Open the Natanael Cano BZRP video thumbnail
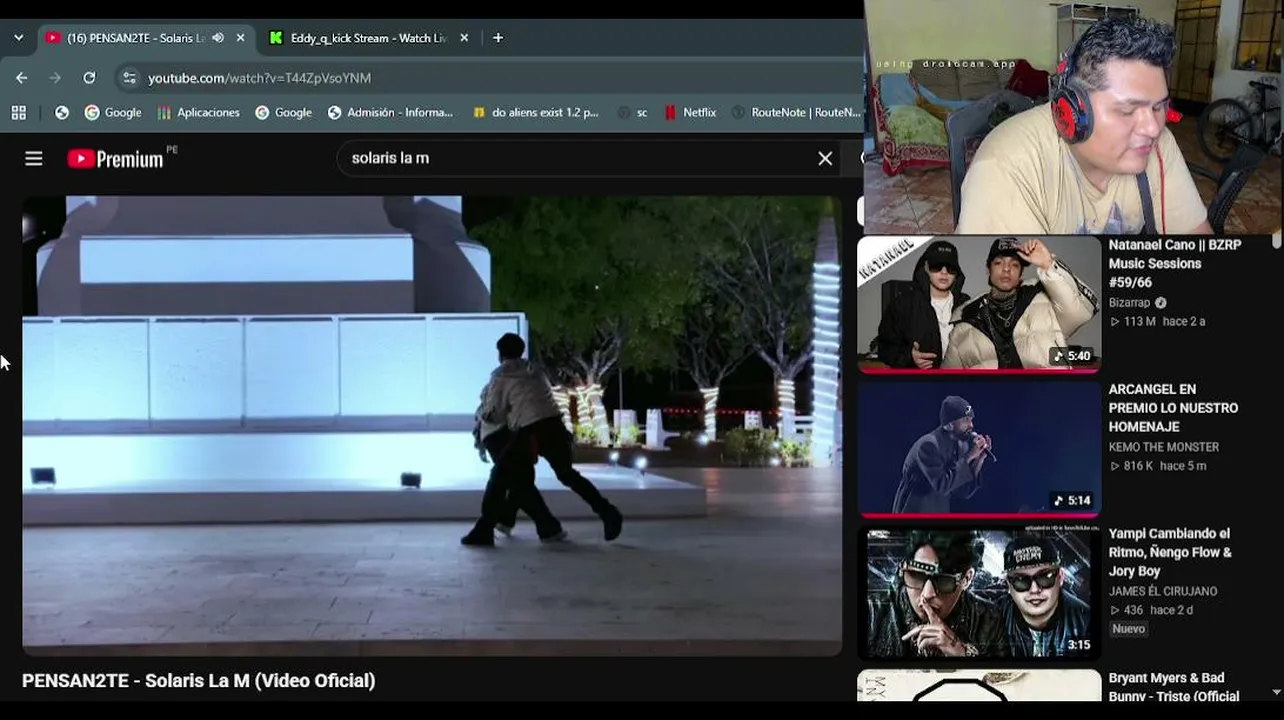 click(x=979, y=303)
